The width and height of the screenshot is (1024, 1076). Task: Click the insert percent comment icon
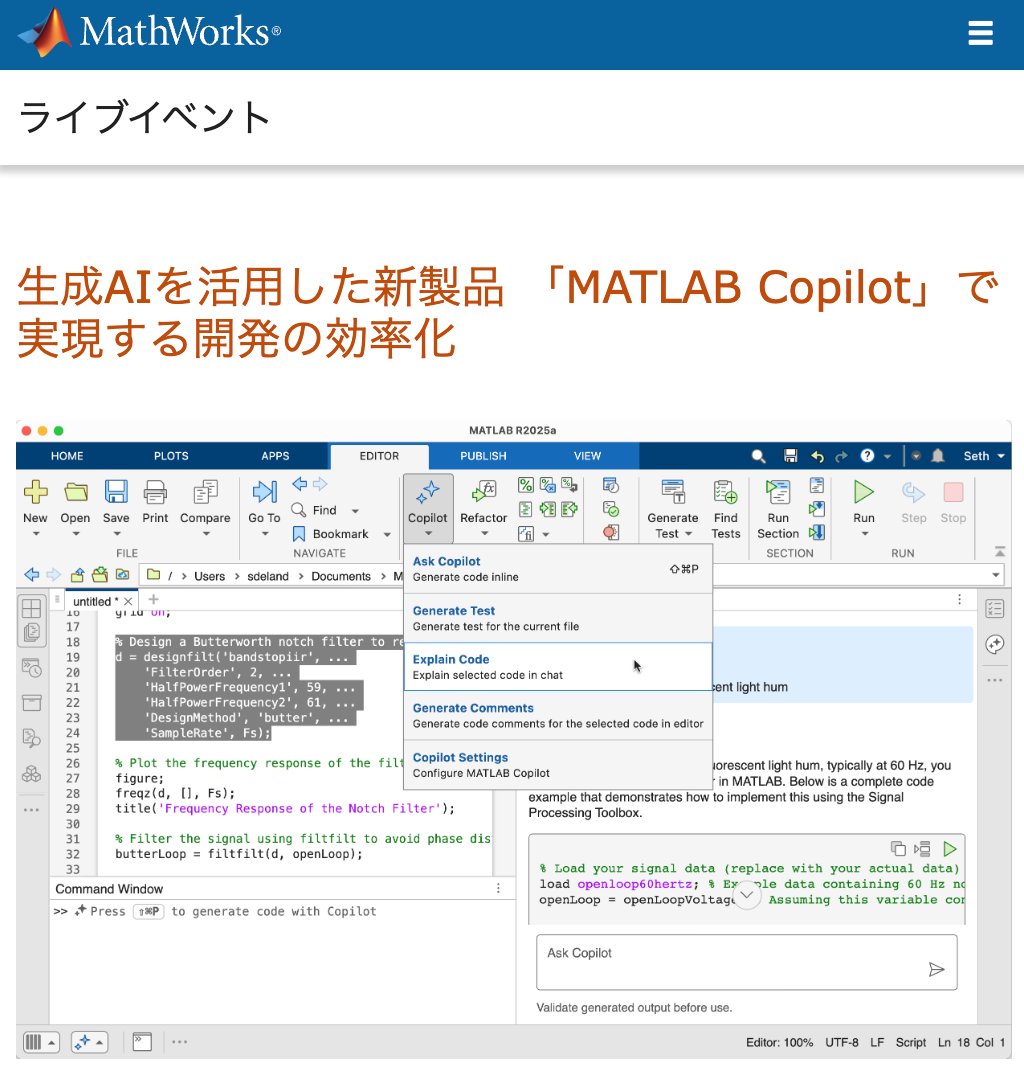click(x=526, y=485)
